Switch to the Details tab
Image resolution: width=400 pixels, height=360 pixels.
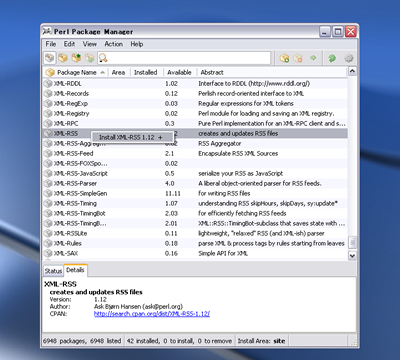[75, 270]
